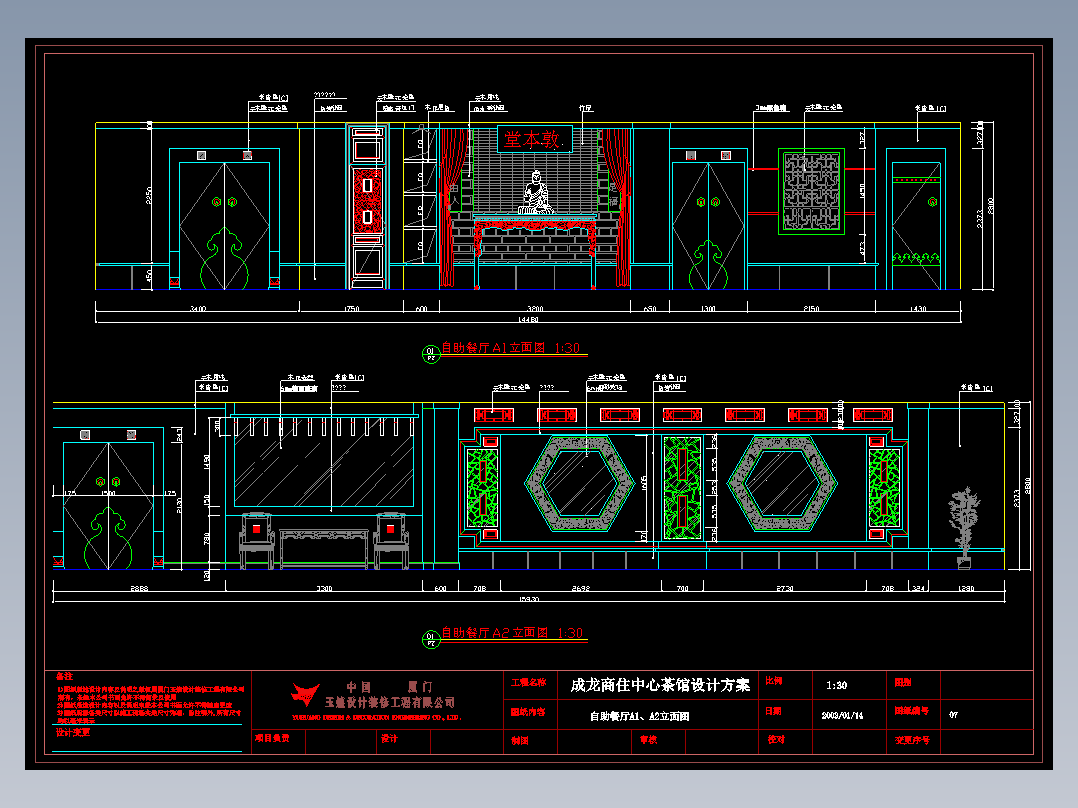Click the title '自助餐厅A1立面图 1:30'
The image size is (1078, 808).
(x=510, y=348)
